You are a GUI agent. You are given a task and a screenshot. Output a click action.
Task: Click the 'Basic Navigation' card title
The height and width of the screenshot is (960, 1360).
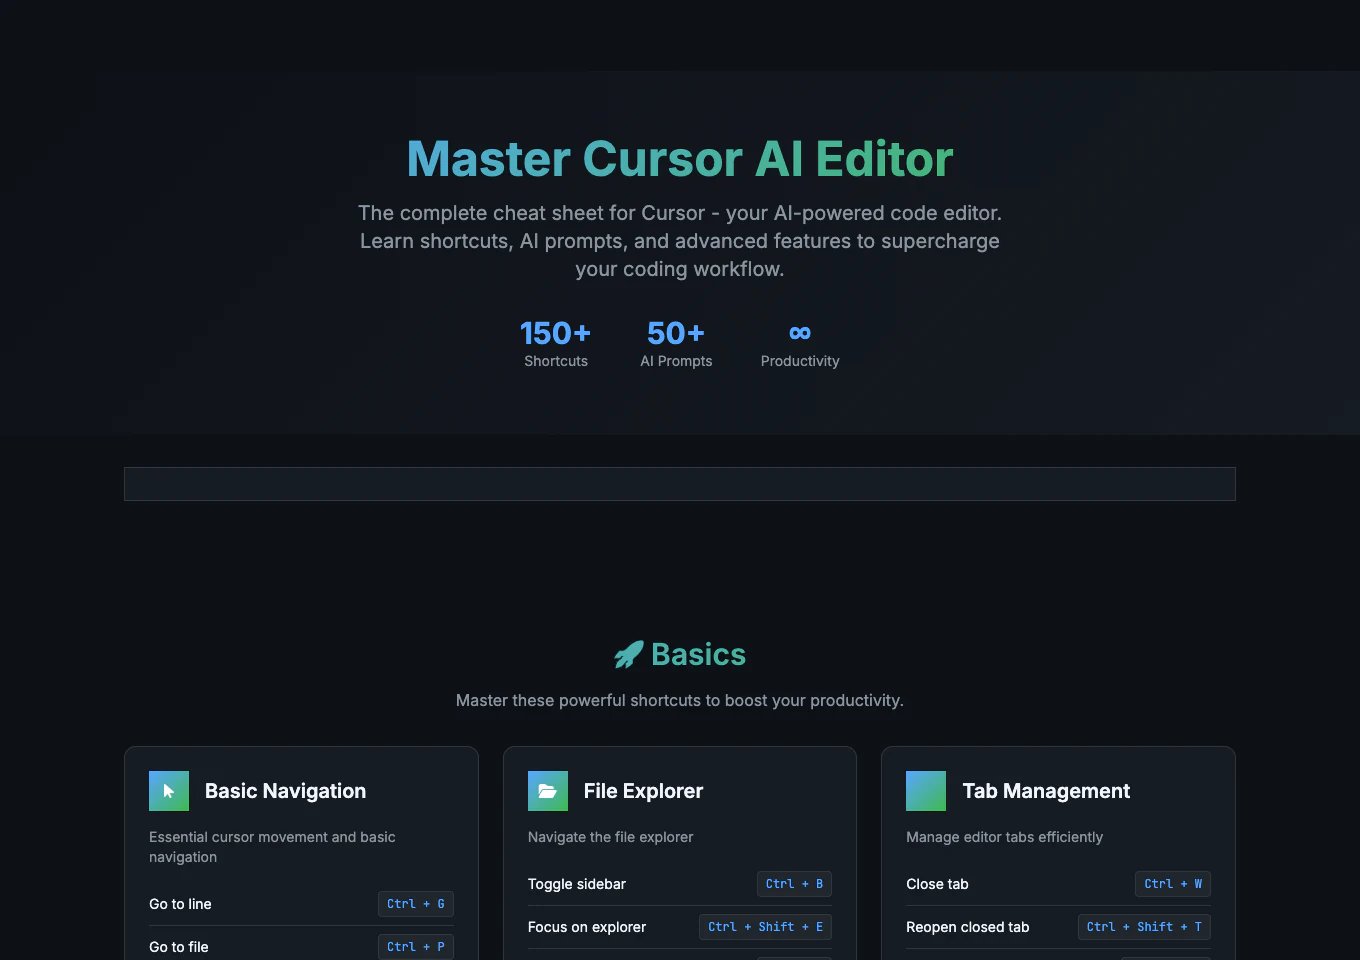(285, 791)
